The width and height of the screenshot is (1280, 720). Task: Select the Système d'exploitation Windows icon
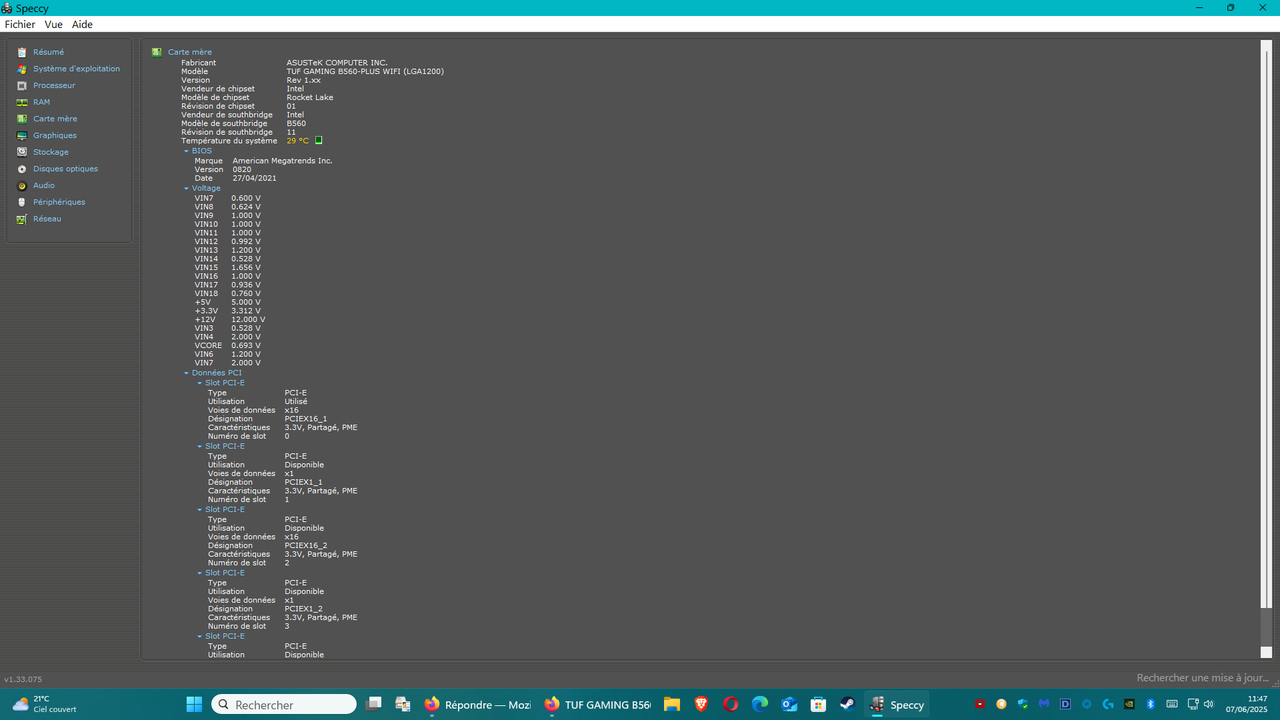22,69
